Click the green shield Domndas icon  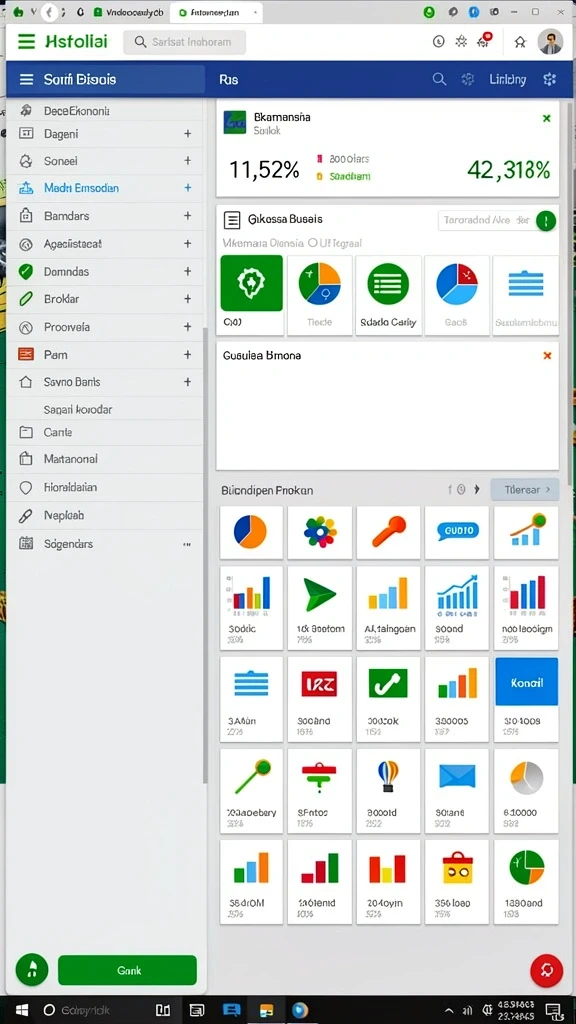point(26,272)
